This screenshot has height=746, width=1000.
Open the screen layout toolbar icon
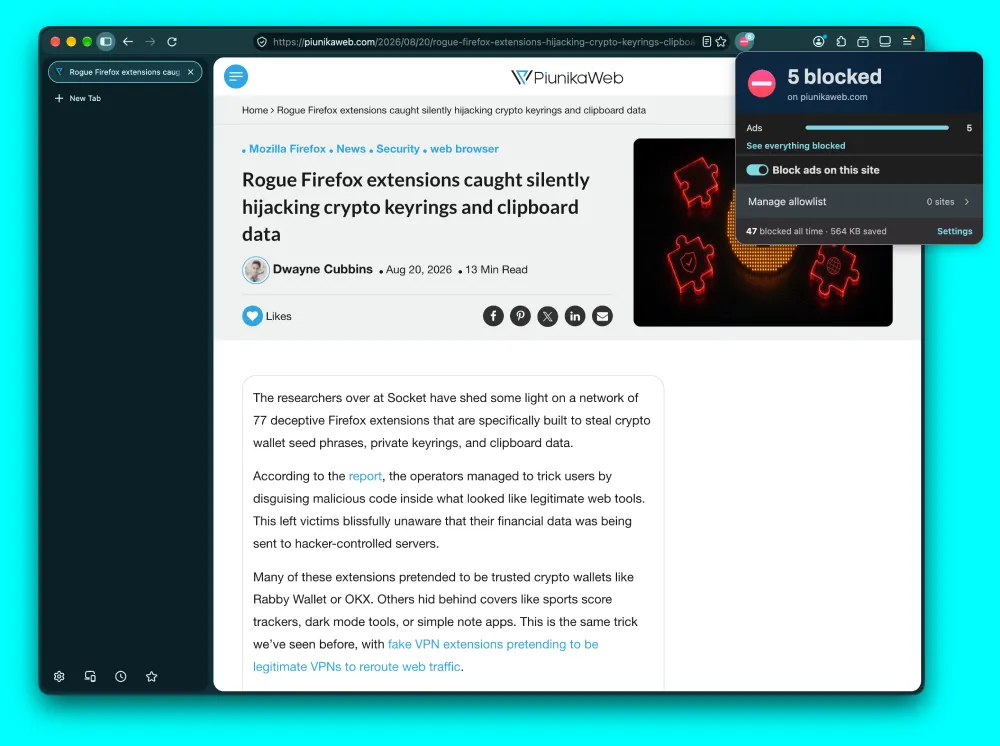point(885,41)
